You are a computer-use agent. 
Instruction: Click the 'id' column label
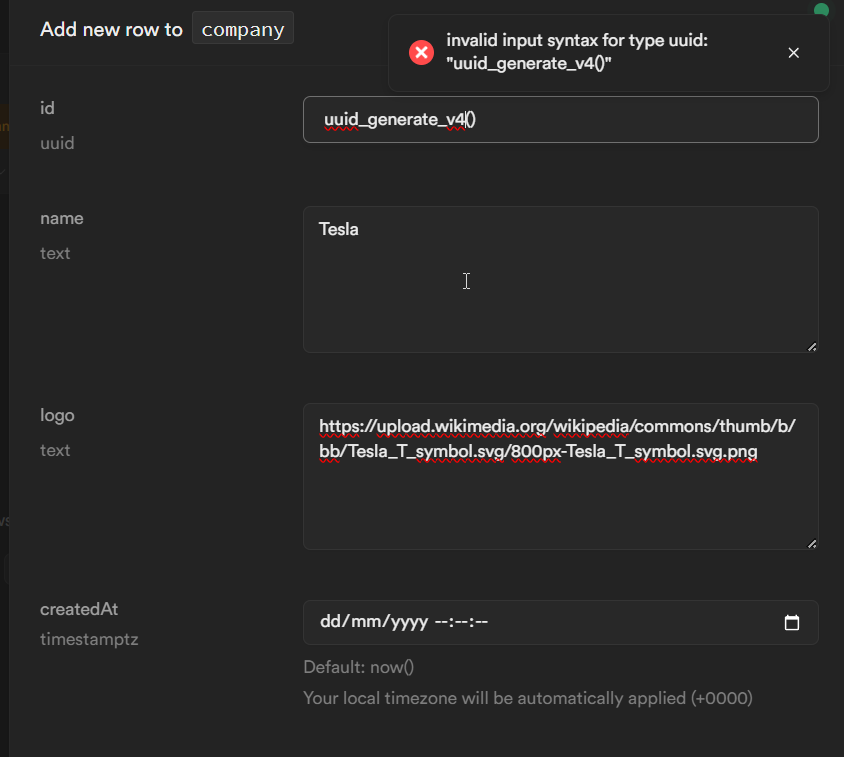(x=47, y=108)
